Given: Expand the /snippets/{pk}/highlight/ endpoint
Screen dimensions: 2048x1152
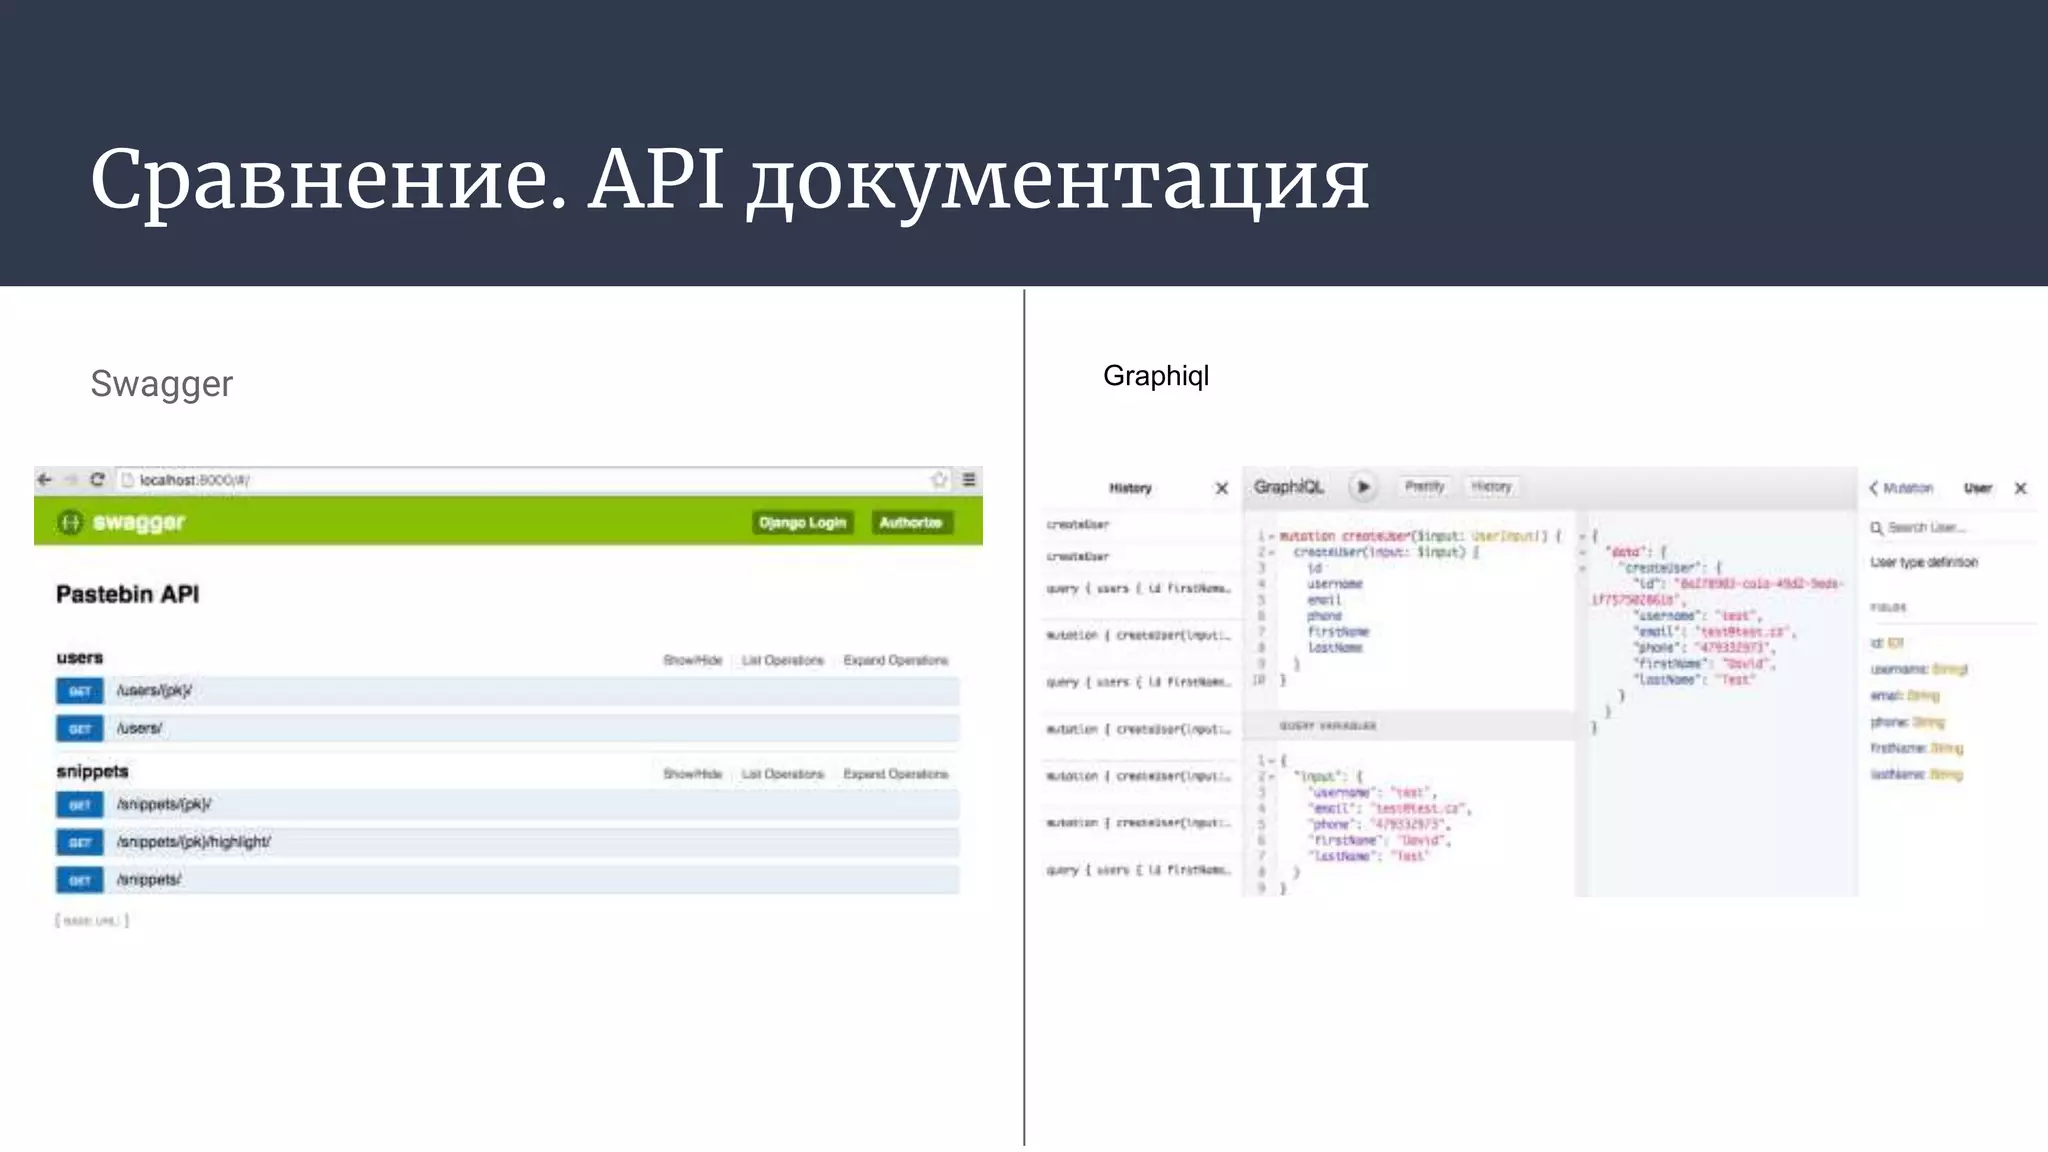Looking at the screenshot, I should (x=508, y=843).
